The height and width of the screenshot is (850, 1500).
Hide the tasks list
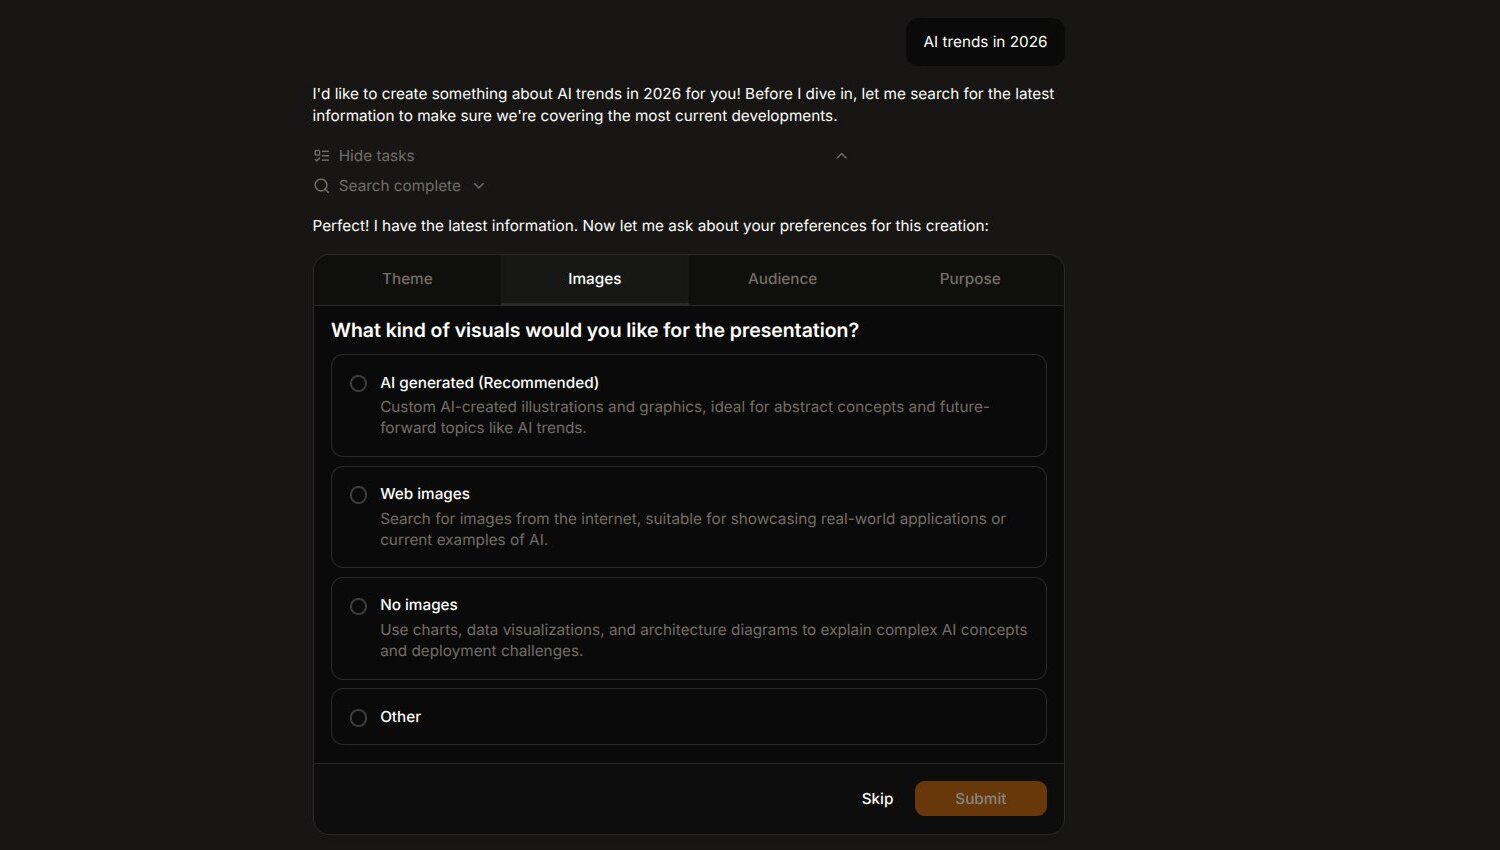pos(376,155)
